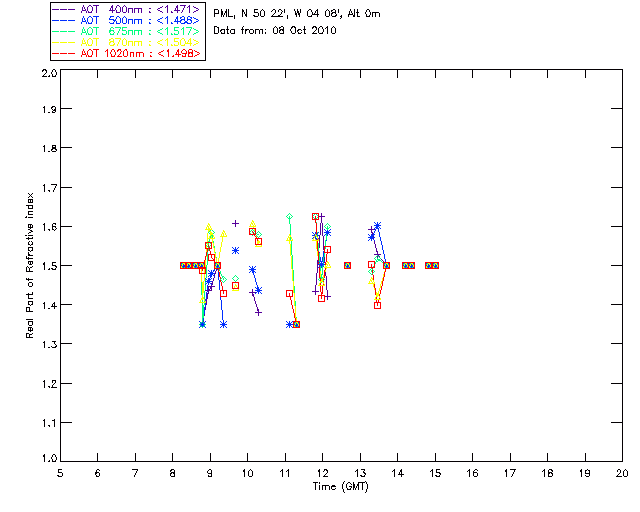Click the 'Data from: 08 Oct 2010' text

275,31
